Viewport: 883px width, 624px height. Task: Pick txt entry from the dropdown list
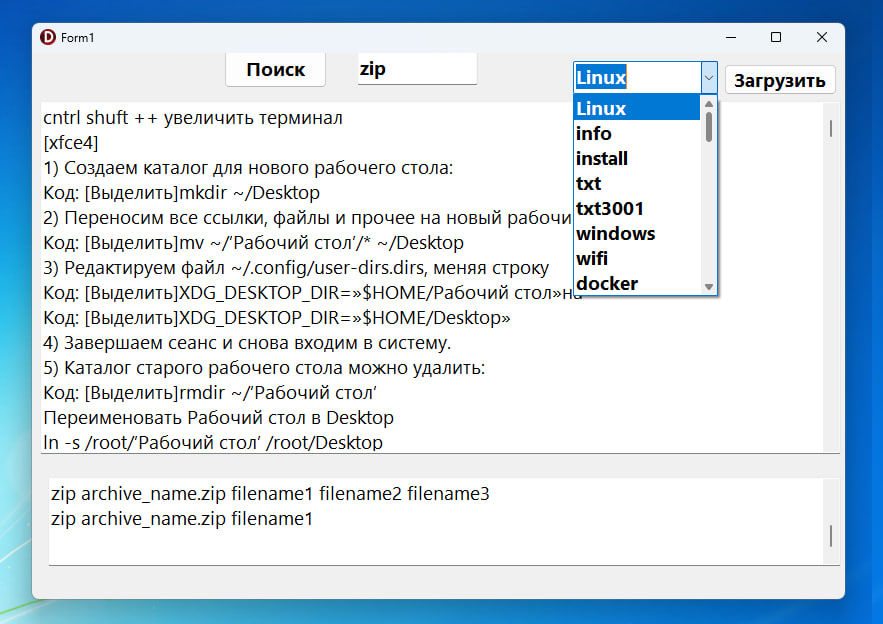point(636,183)
